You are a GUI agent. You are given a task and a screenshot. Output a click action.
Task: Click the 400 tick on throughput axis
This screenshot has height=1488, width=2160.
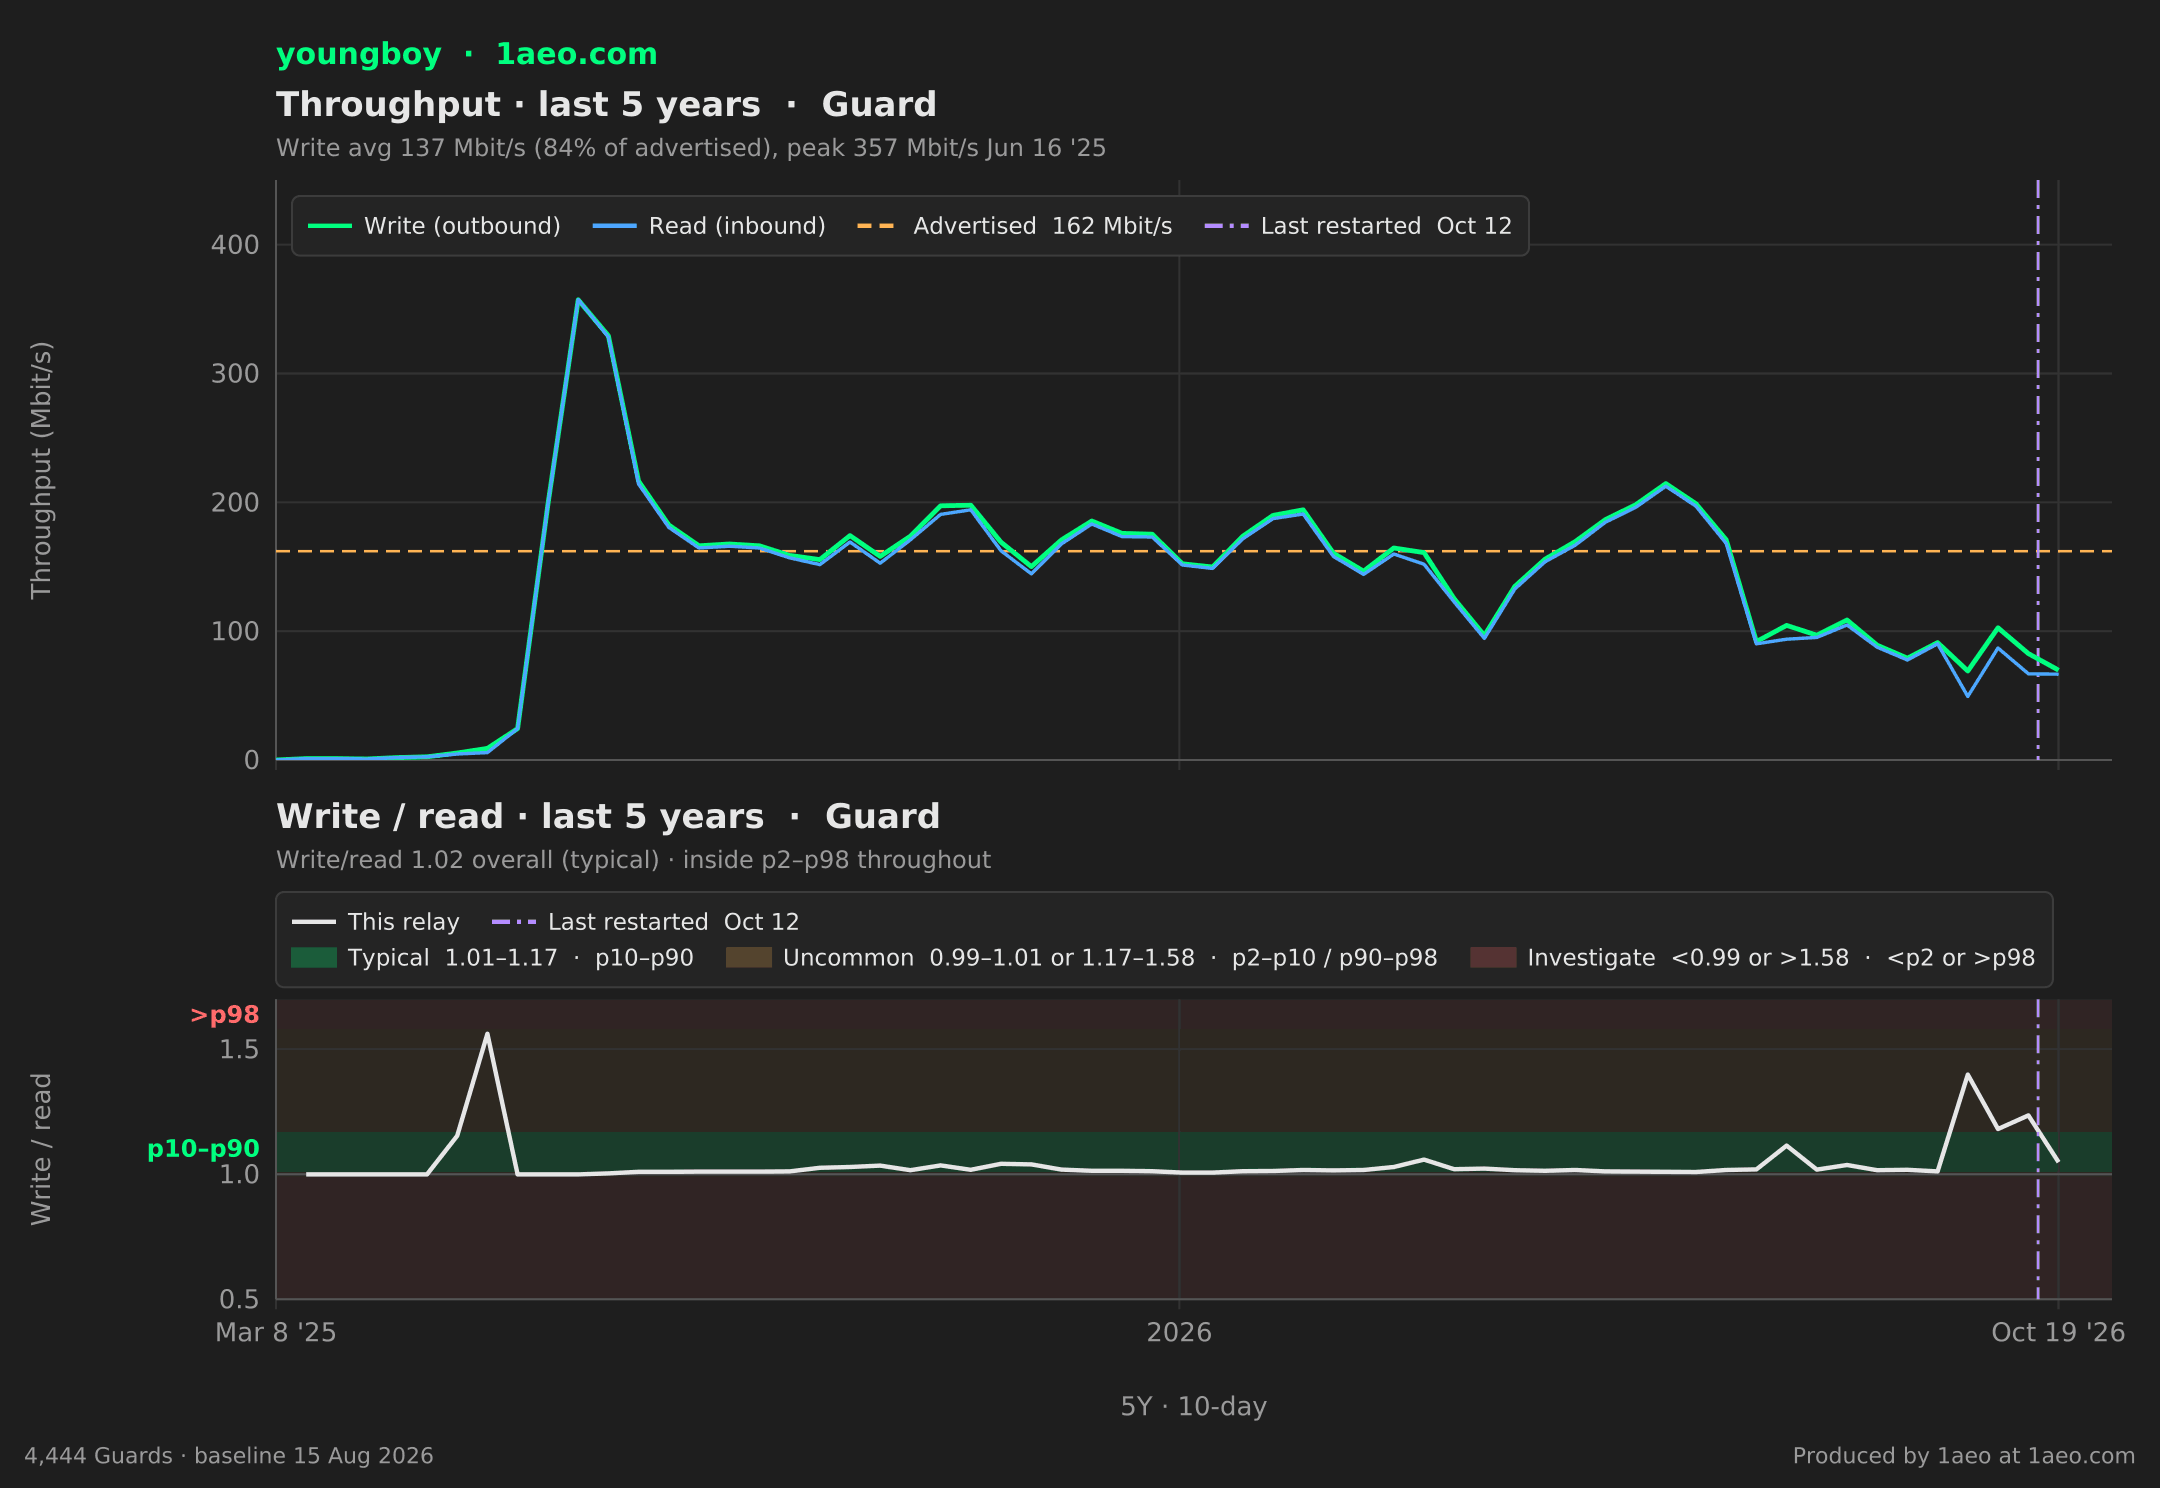pos(235,245)
